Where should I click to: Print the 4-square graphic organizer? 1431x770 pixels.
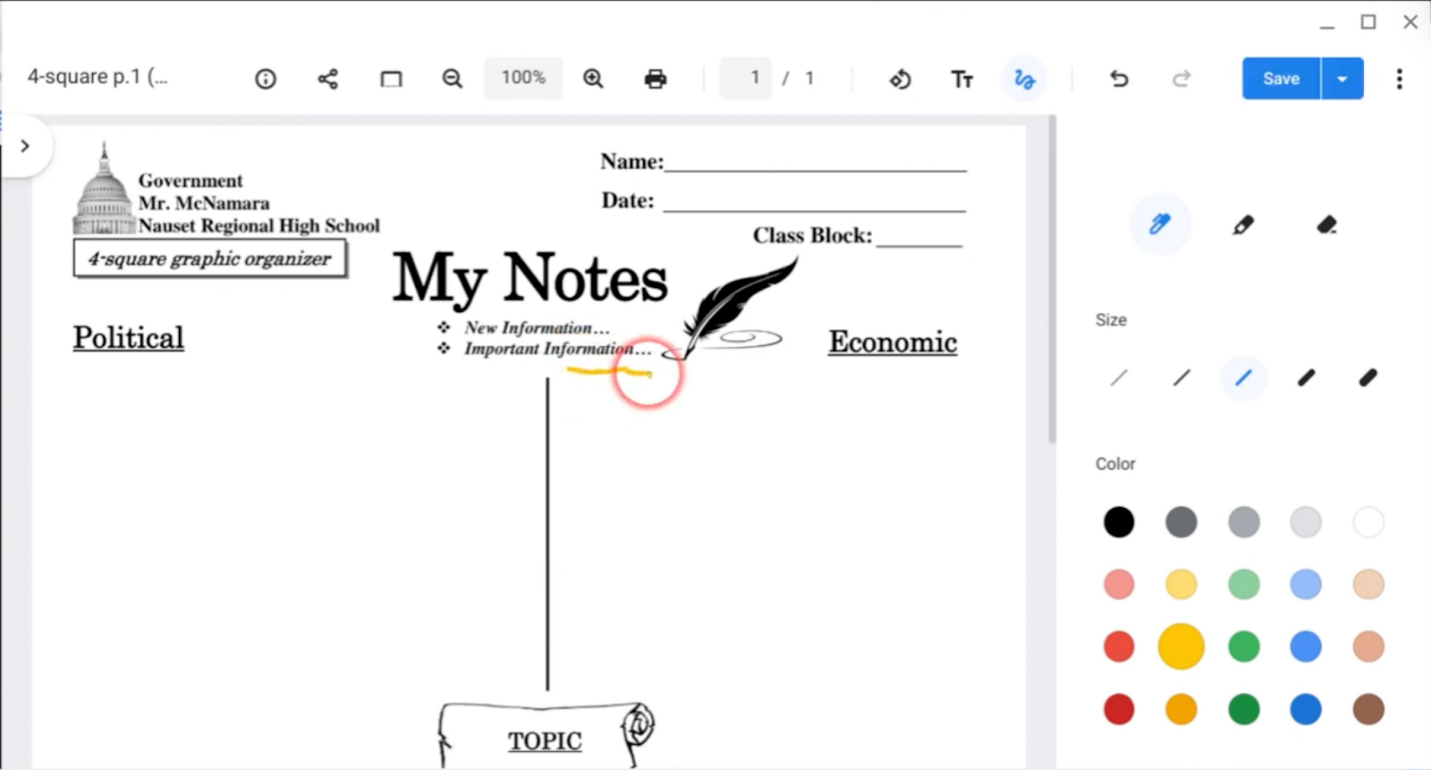(x=655, y=78)
